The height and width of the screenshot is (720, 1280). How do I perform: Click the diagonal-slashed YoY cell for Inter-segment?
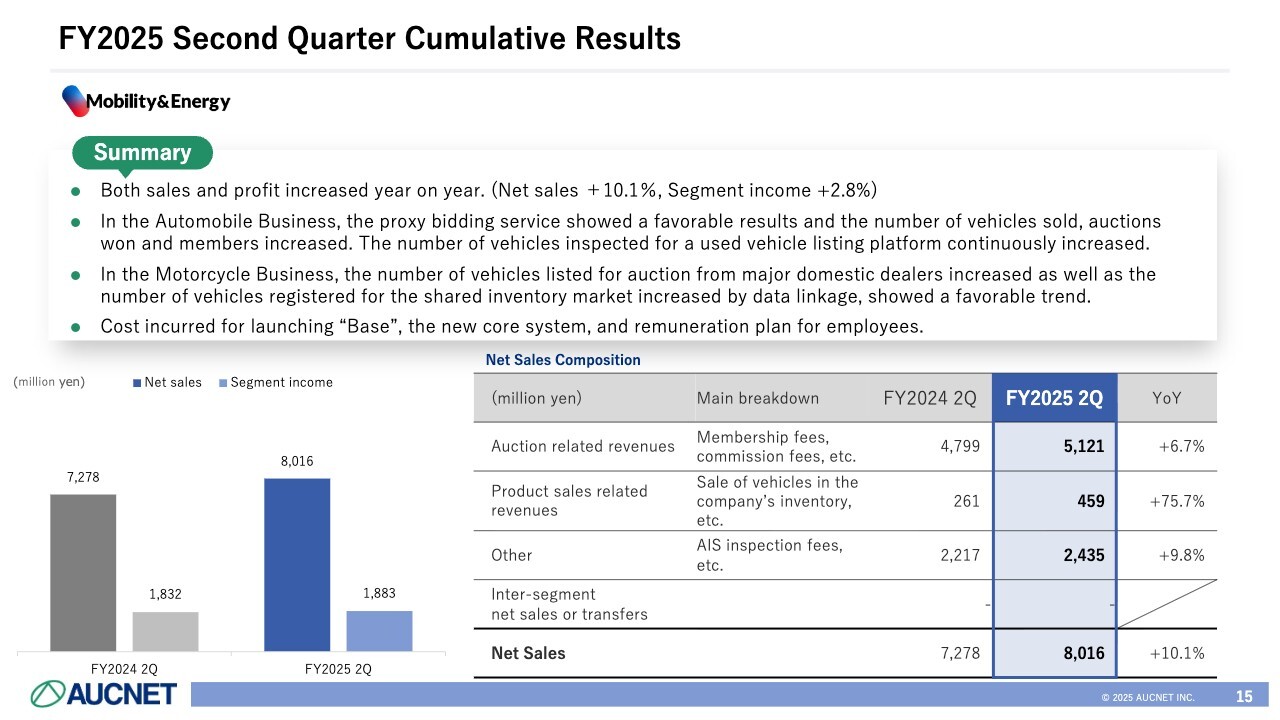click(1167, 604)
